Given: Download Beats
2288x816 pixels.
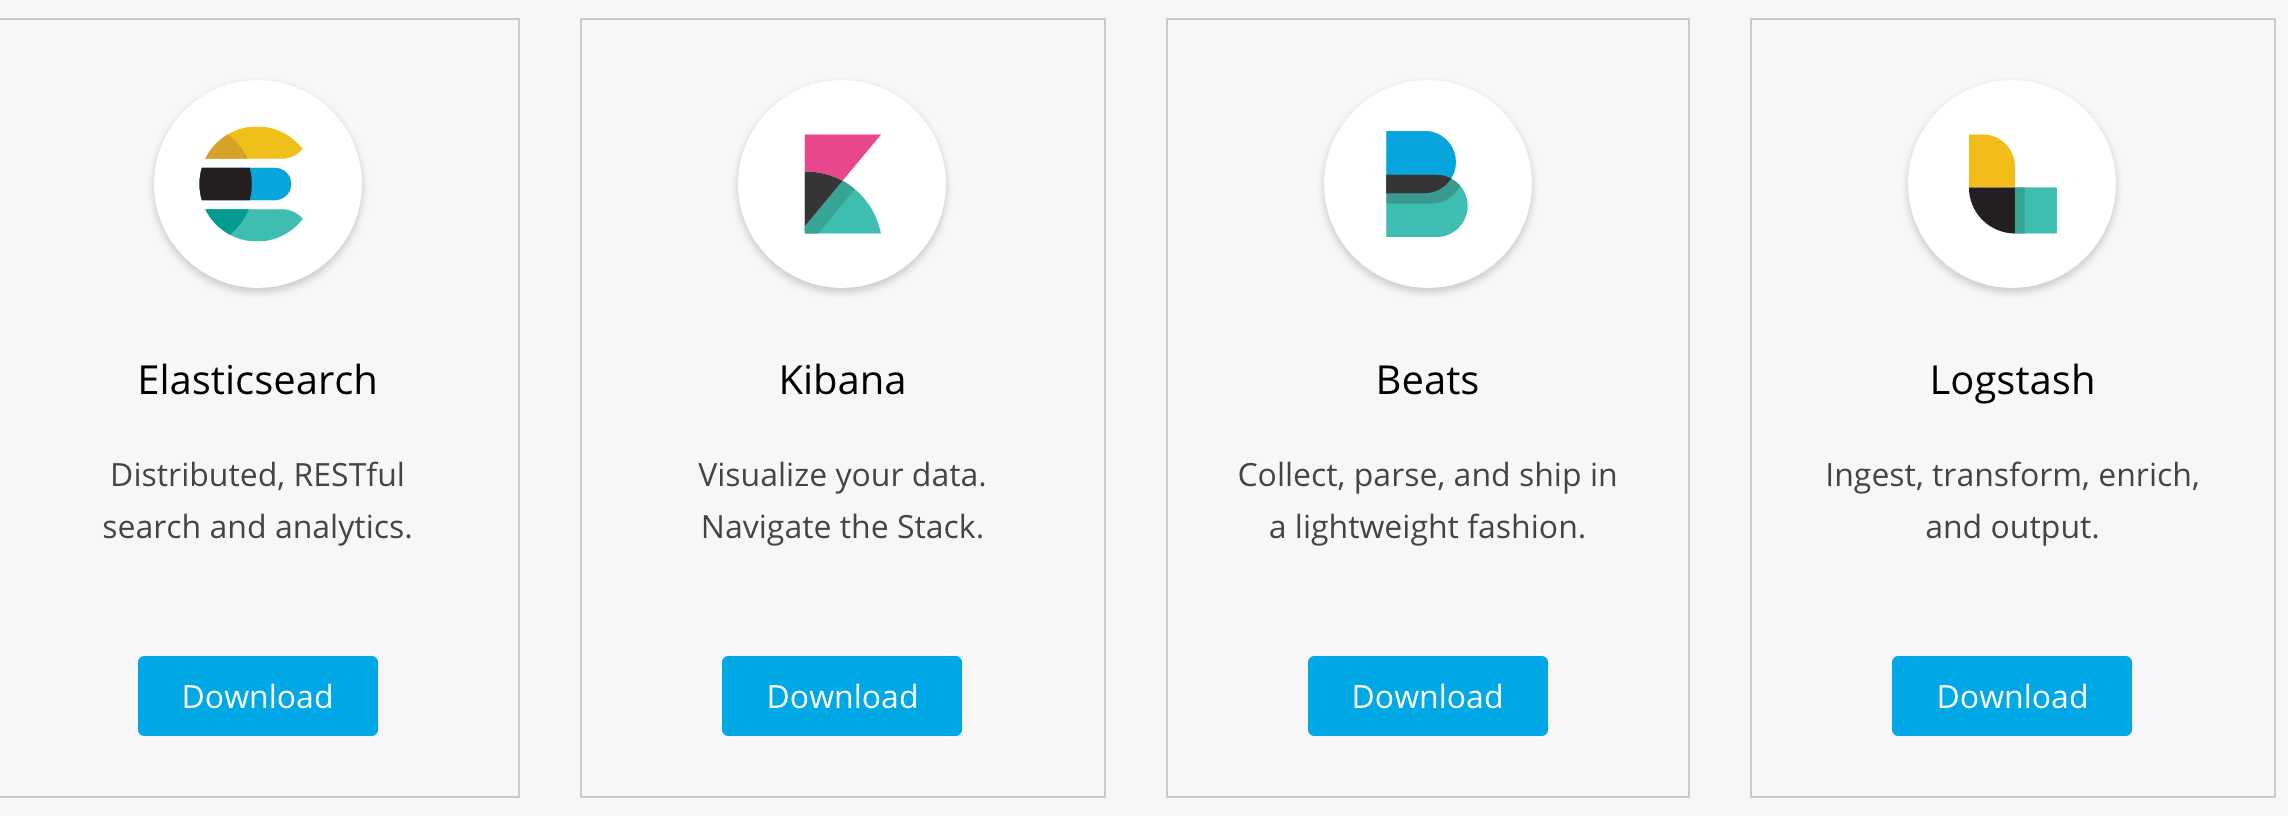Looking at the screenshot, I should 1428,696.
